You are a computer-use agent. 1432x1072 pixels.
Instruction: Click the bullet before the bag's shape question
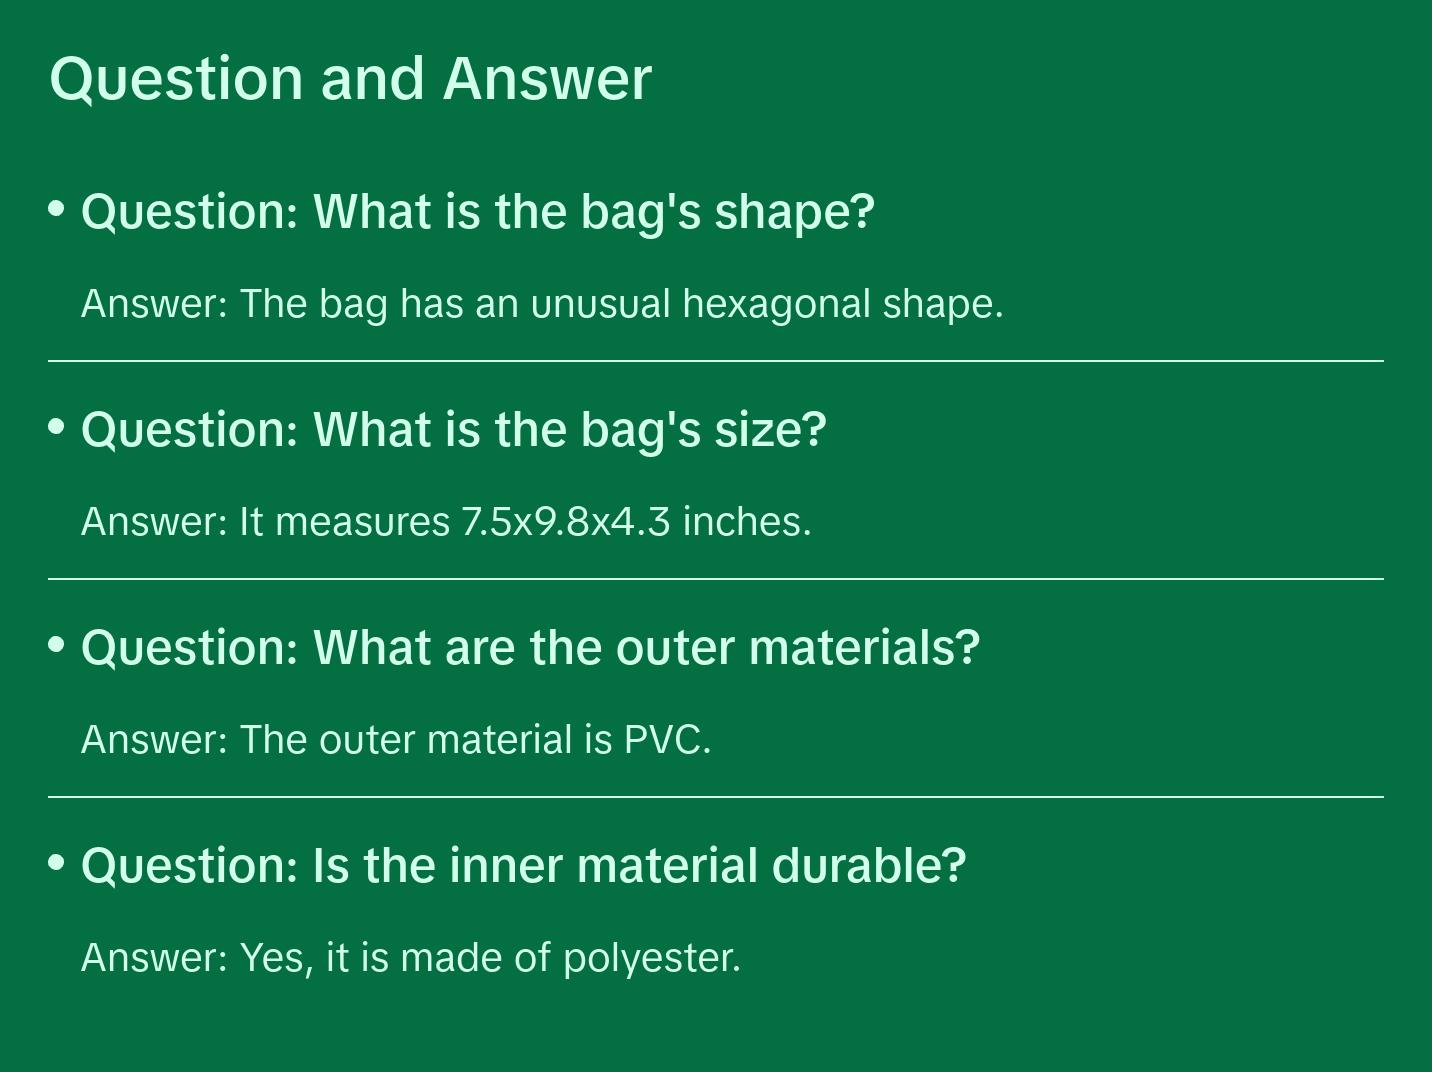(57, 208)
